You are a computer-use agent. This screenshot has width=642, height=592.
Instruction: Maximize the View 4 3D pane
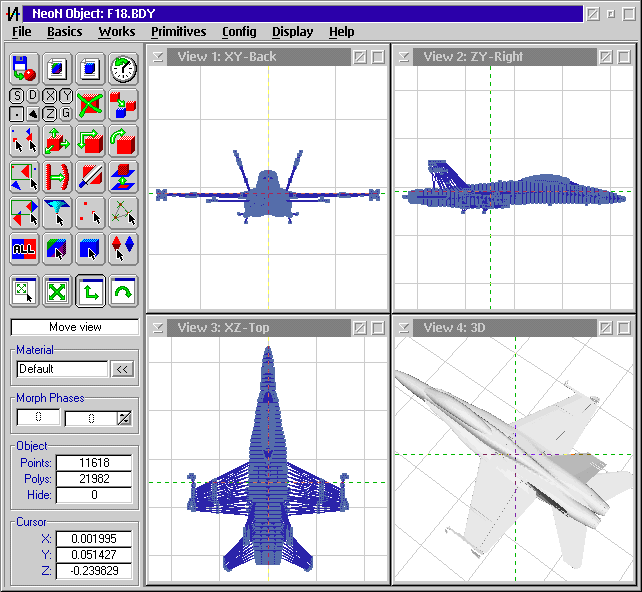(624, 328)
